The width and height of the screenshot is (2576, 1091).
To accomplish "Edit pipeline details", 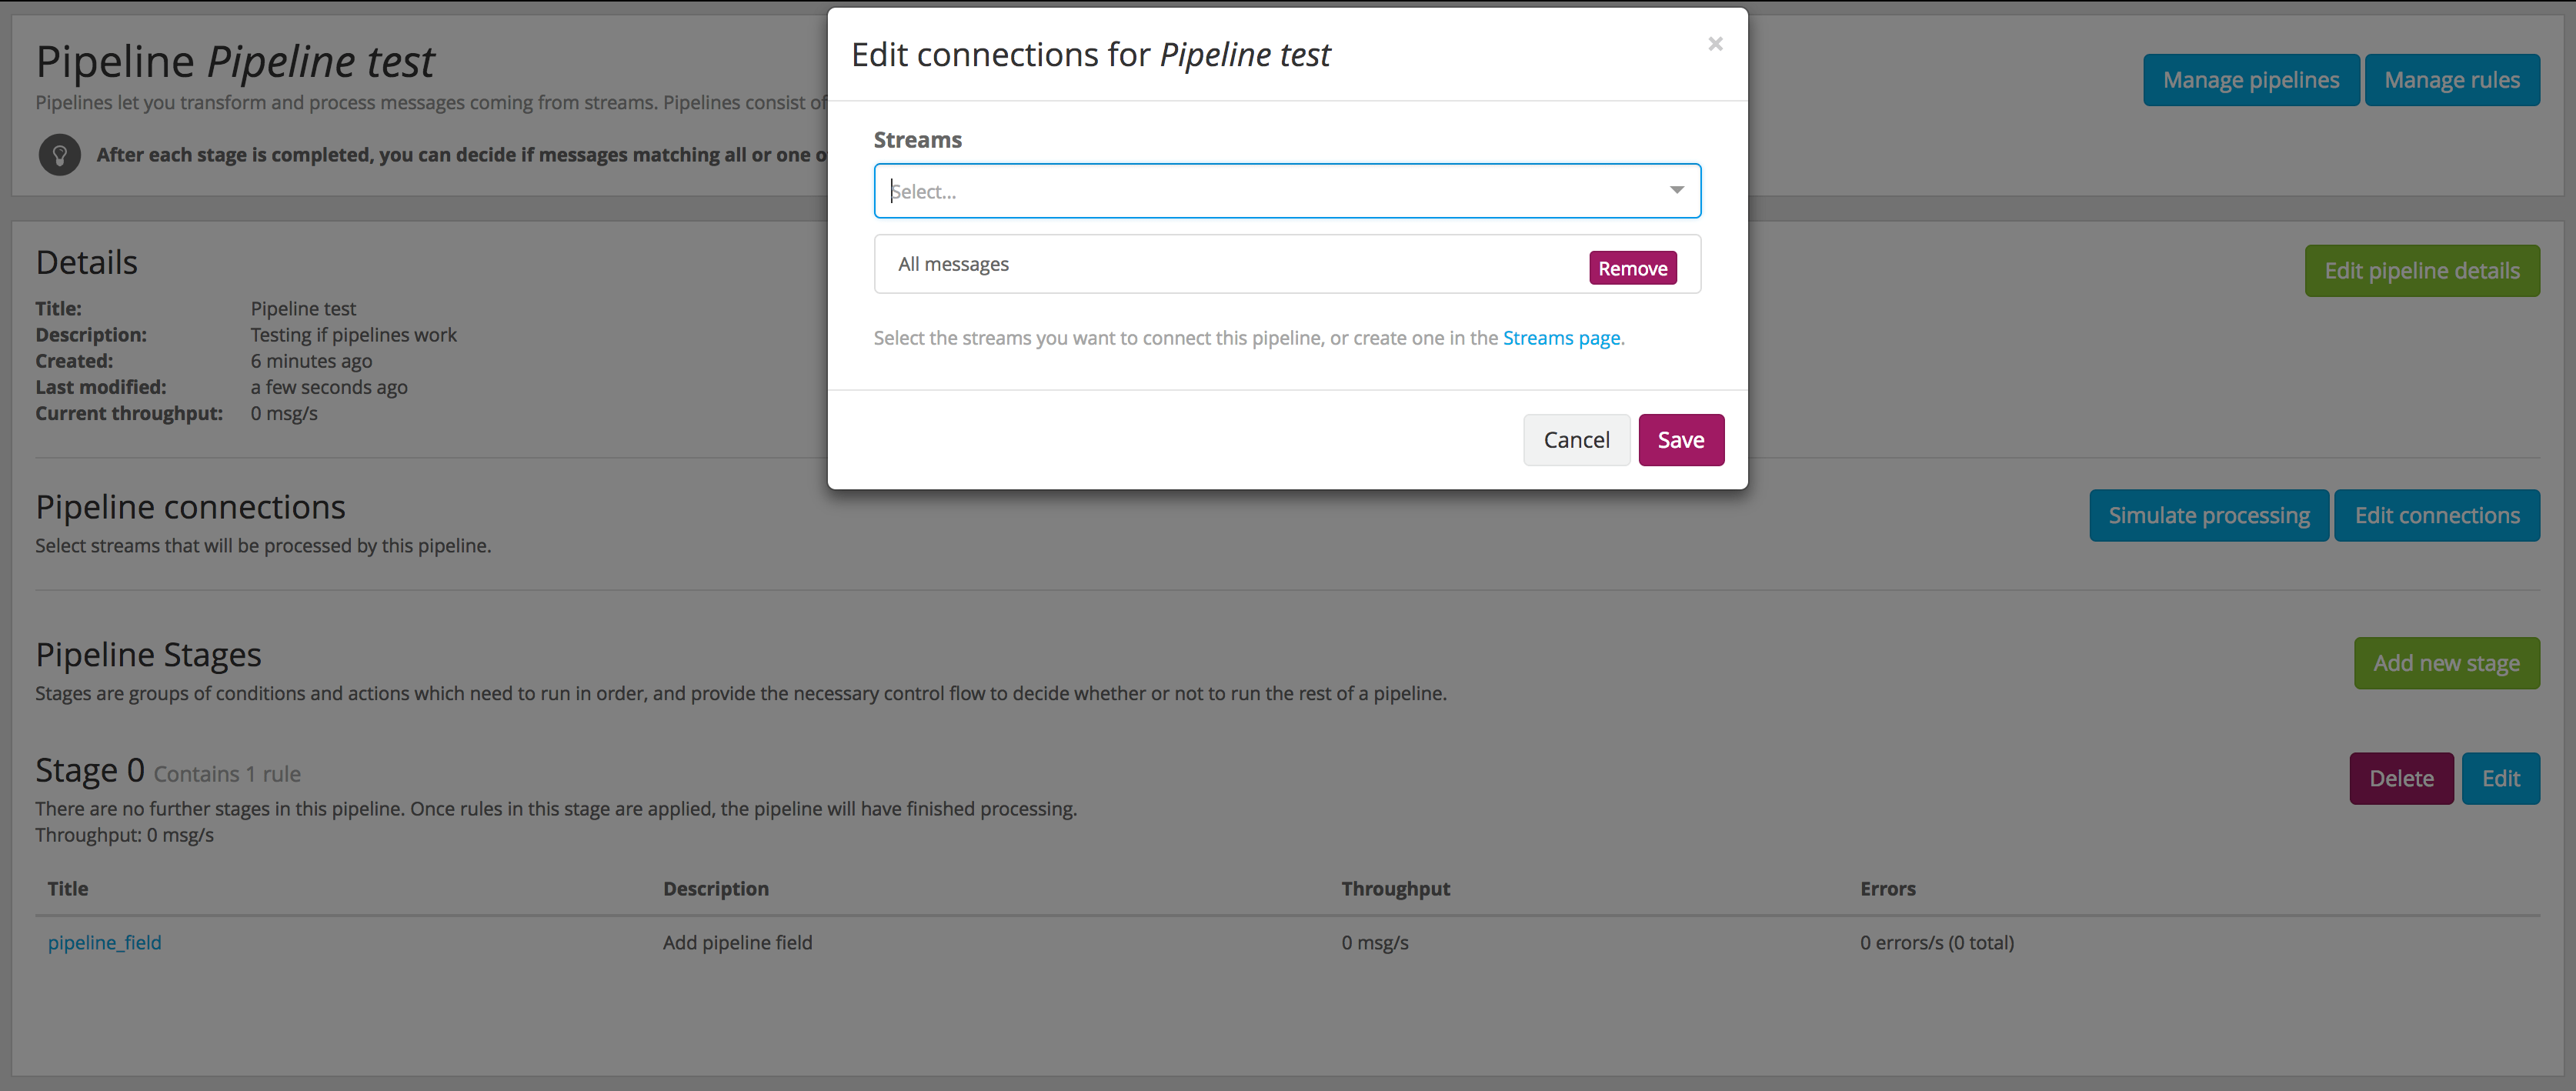I will [2421, 270].
